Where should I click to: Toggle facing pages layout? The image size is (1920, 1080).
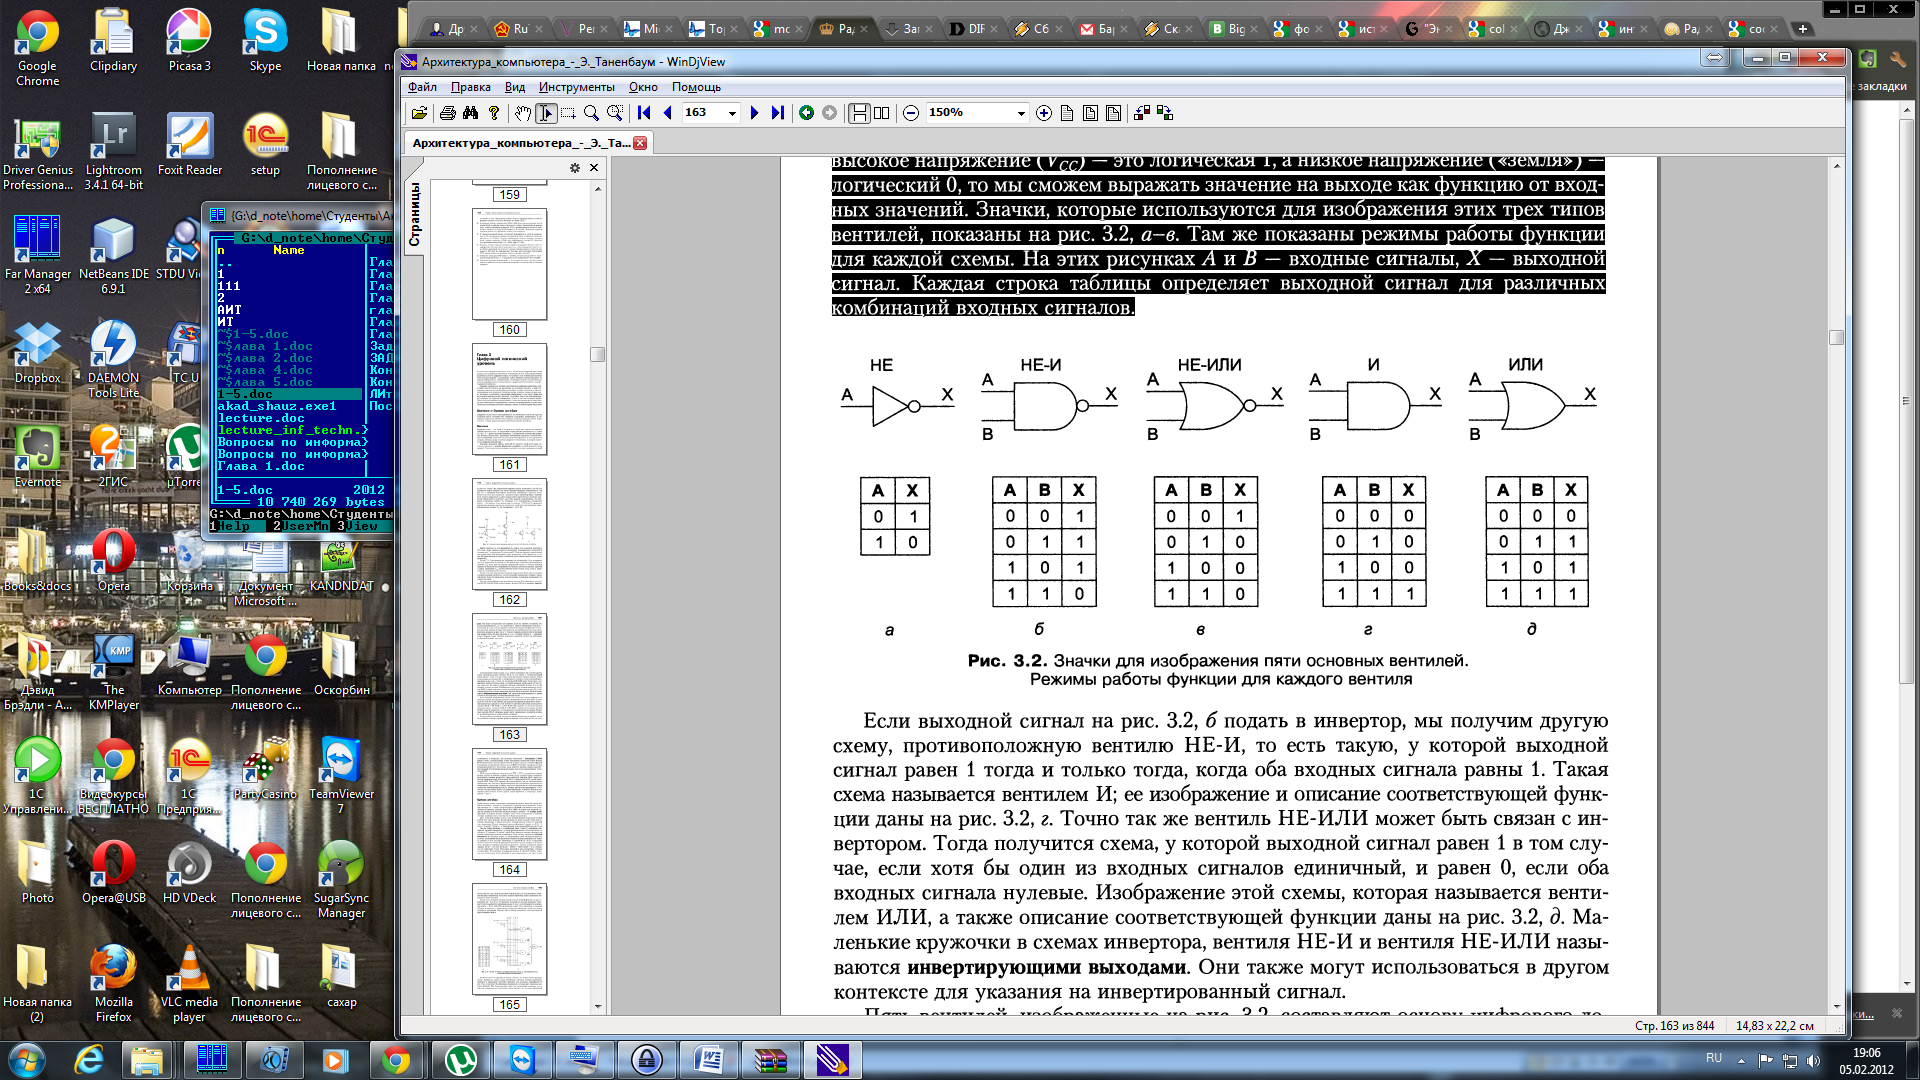(881, 113)
